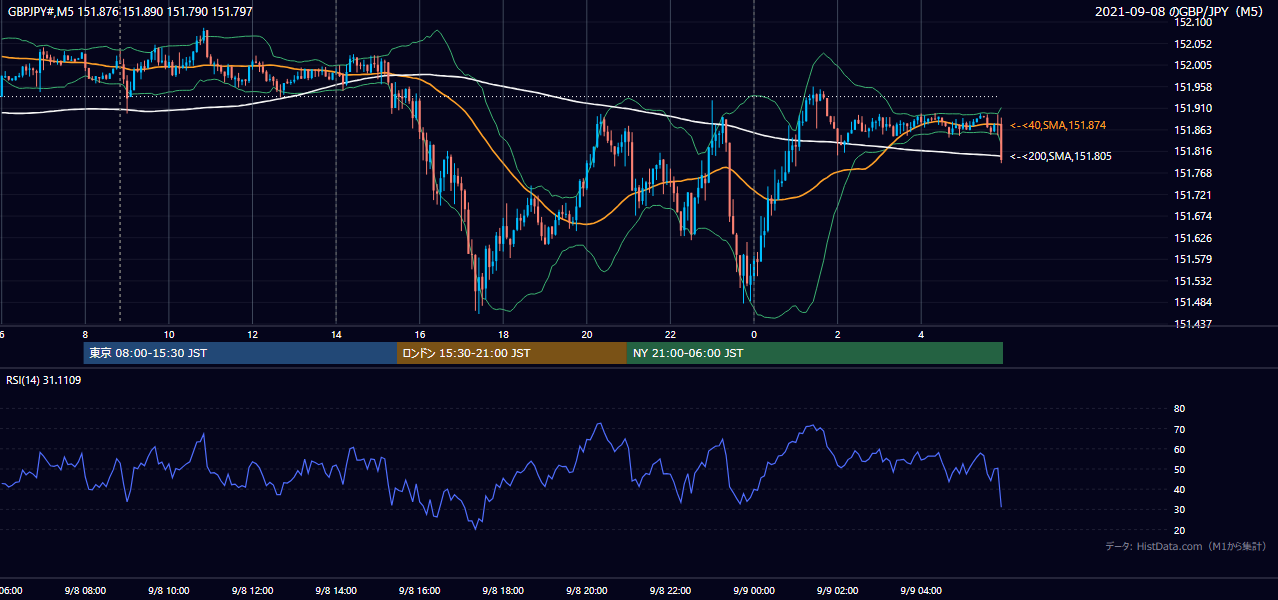Click the 151.958 price axis label
1278x600 pixels.
(x=1193, y=87)
